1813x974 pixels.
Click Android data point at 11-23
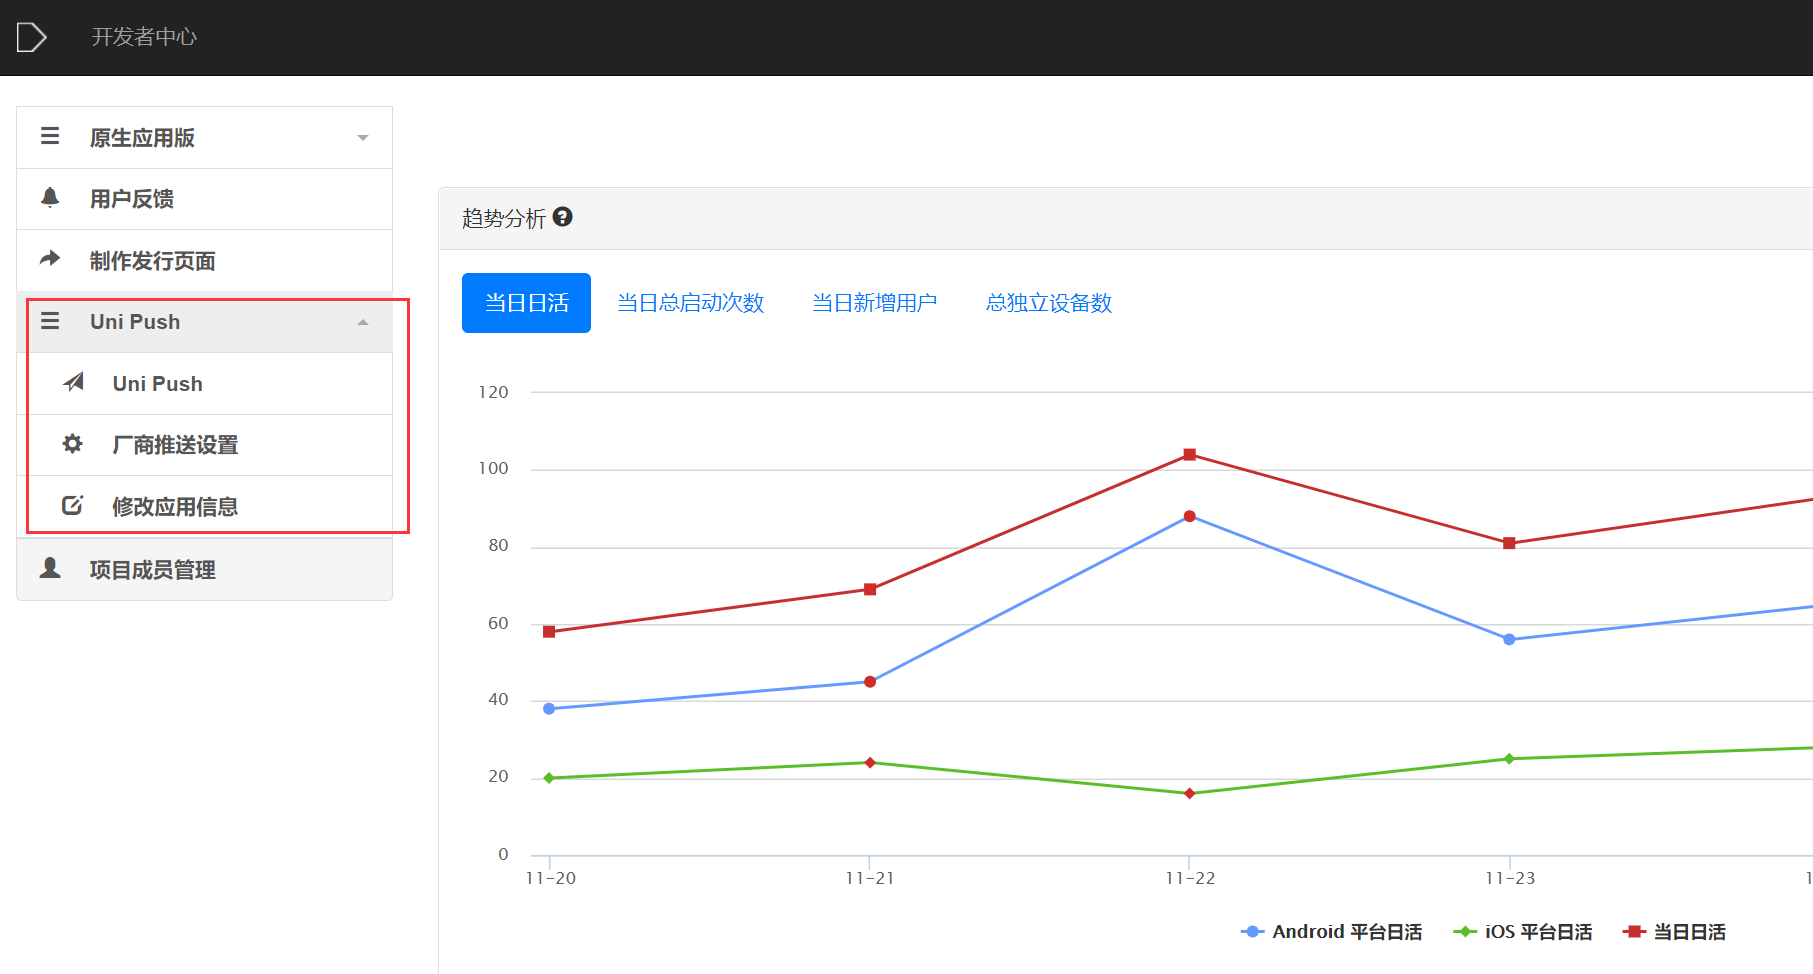(x=1509, y=639)
